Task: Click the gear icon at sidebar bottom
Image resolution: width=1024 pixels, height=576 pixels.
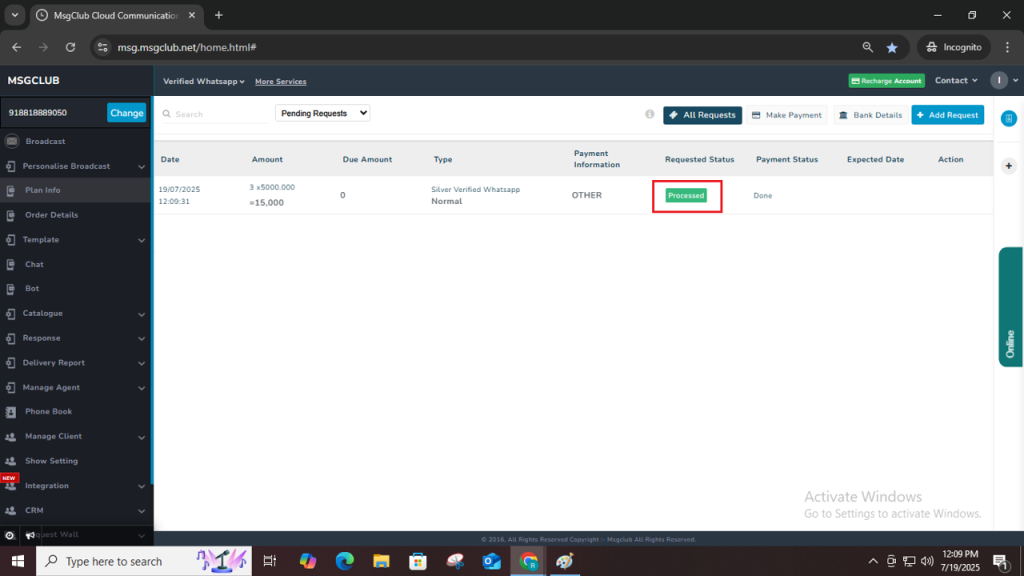Action: (x=9, y=536)
